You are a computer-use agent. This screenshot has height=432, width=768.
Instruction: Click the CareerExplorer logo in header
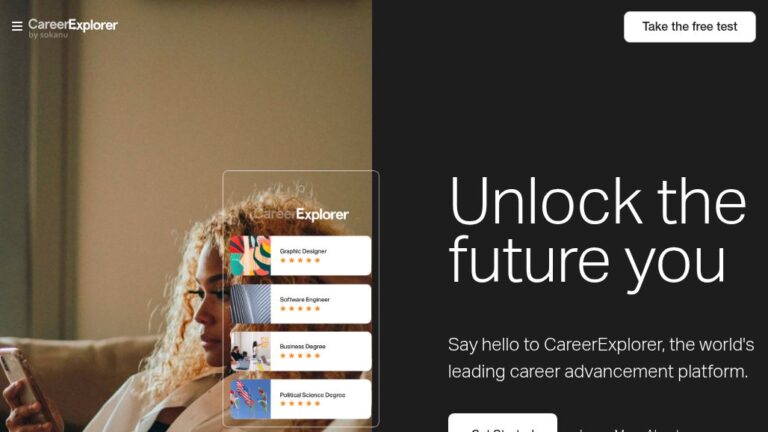pos(72,25)
